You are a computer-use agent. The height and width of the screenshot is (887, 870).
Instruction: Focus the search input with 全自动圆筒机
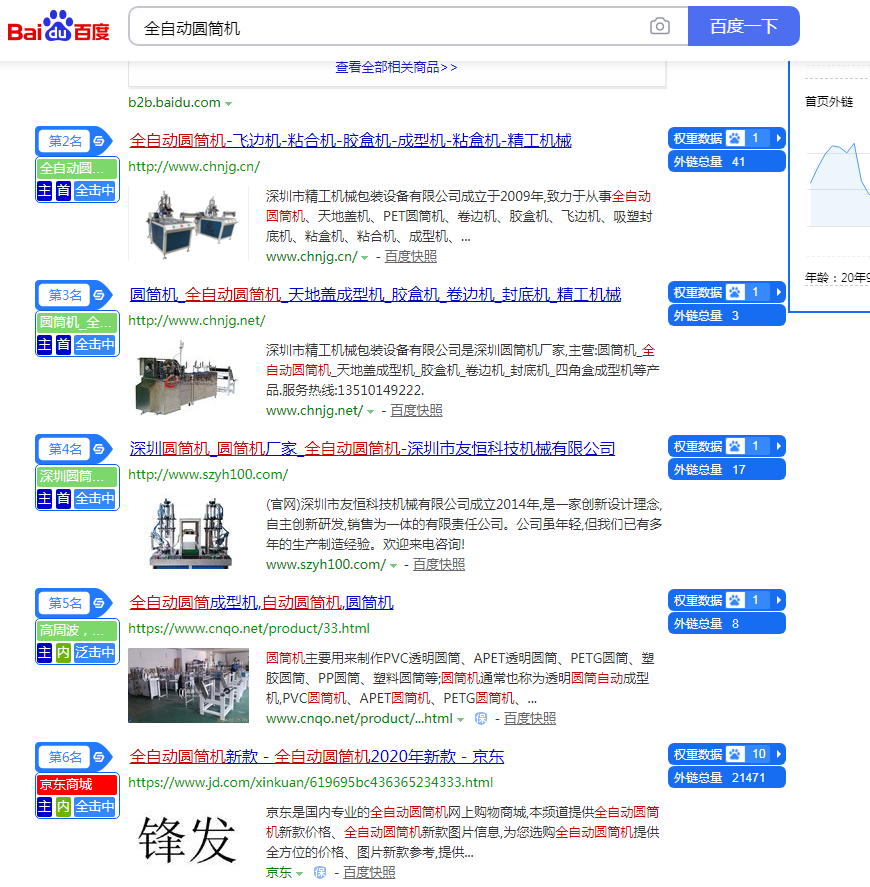click(390, 27)
